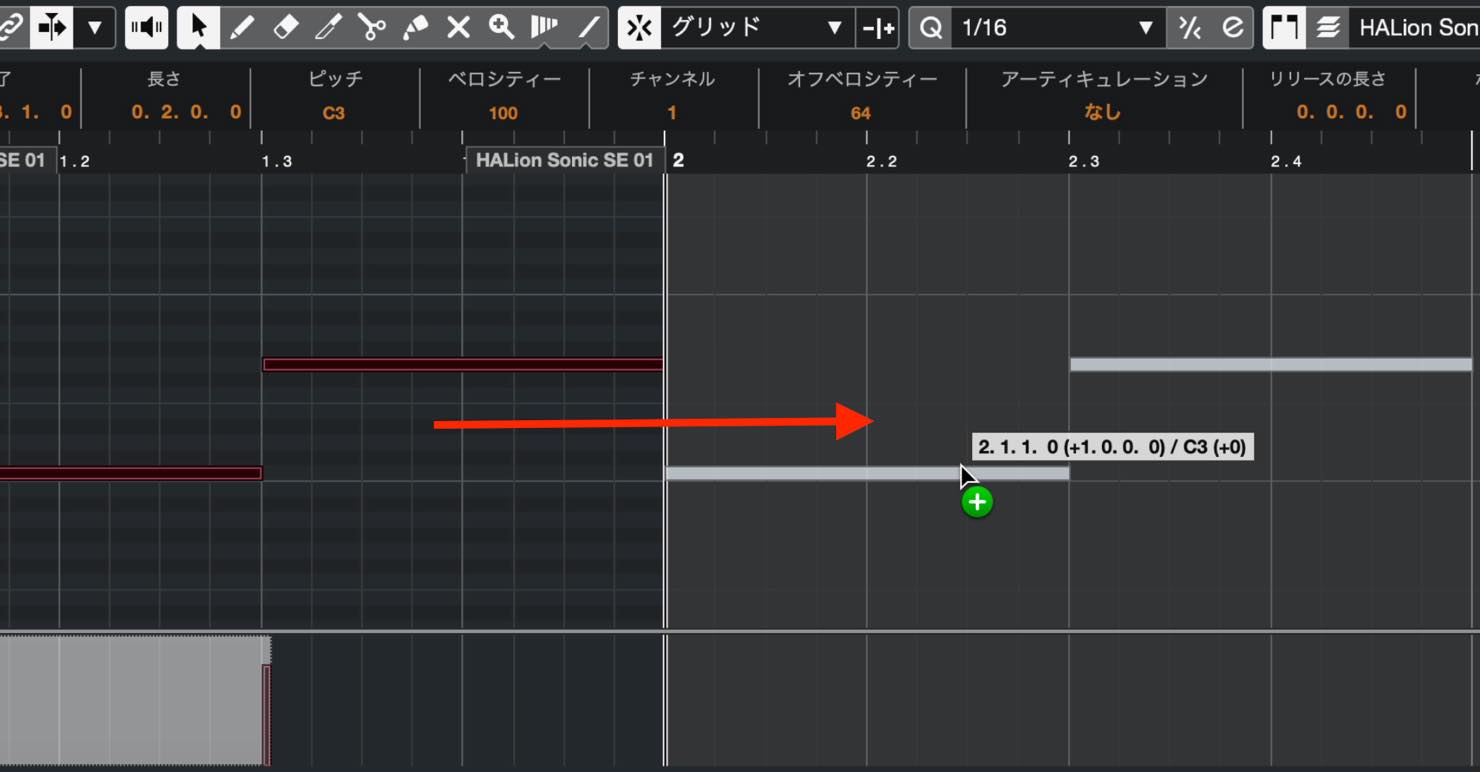Select the Draw pencil tool
The width and height of the screenshot is (1480, 772).
click(x=242, y=28)
